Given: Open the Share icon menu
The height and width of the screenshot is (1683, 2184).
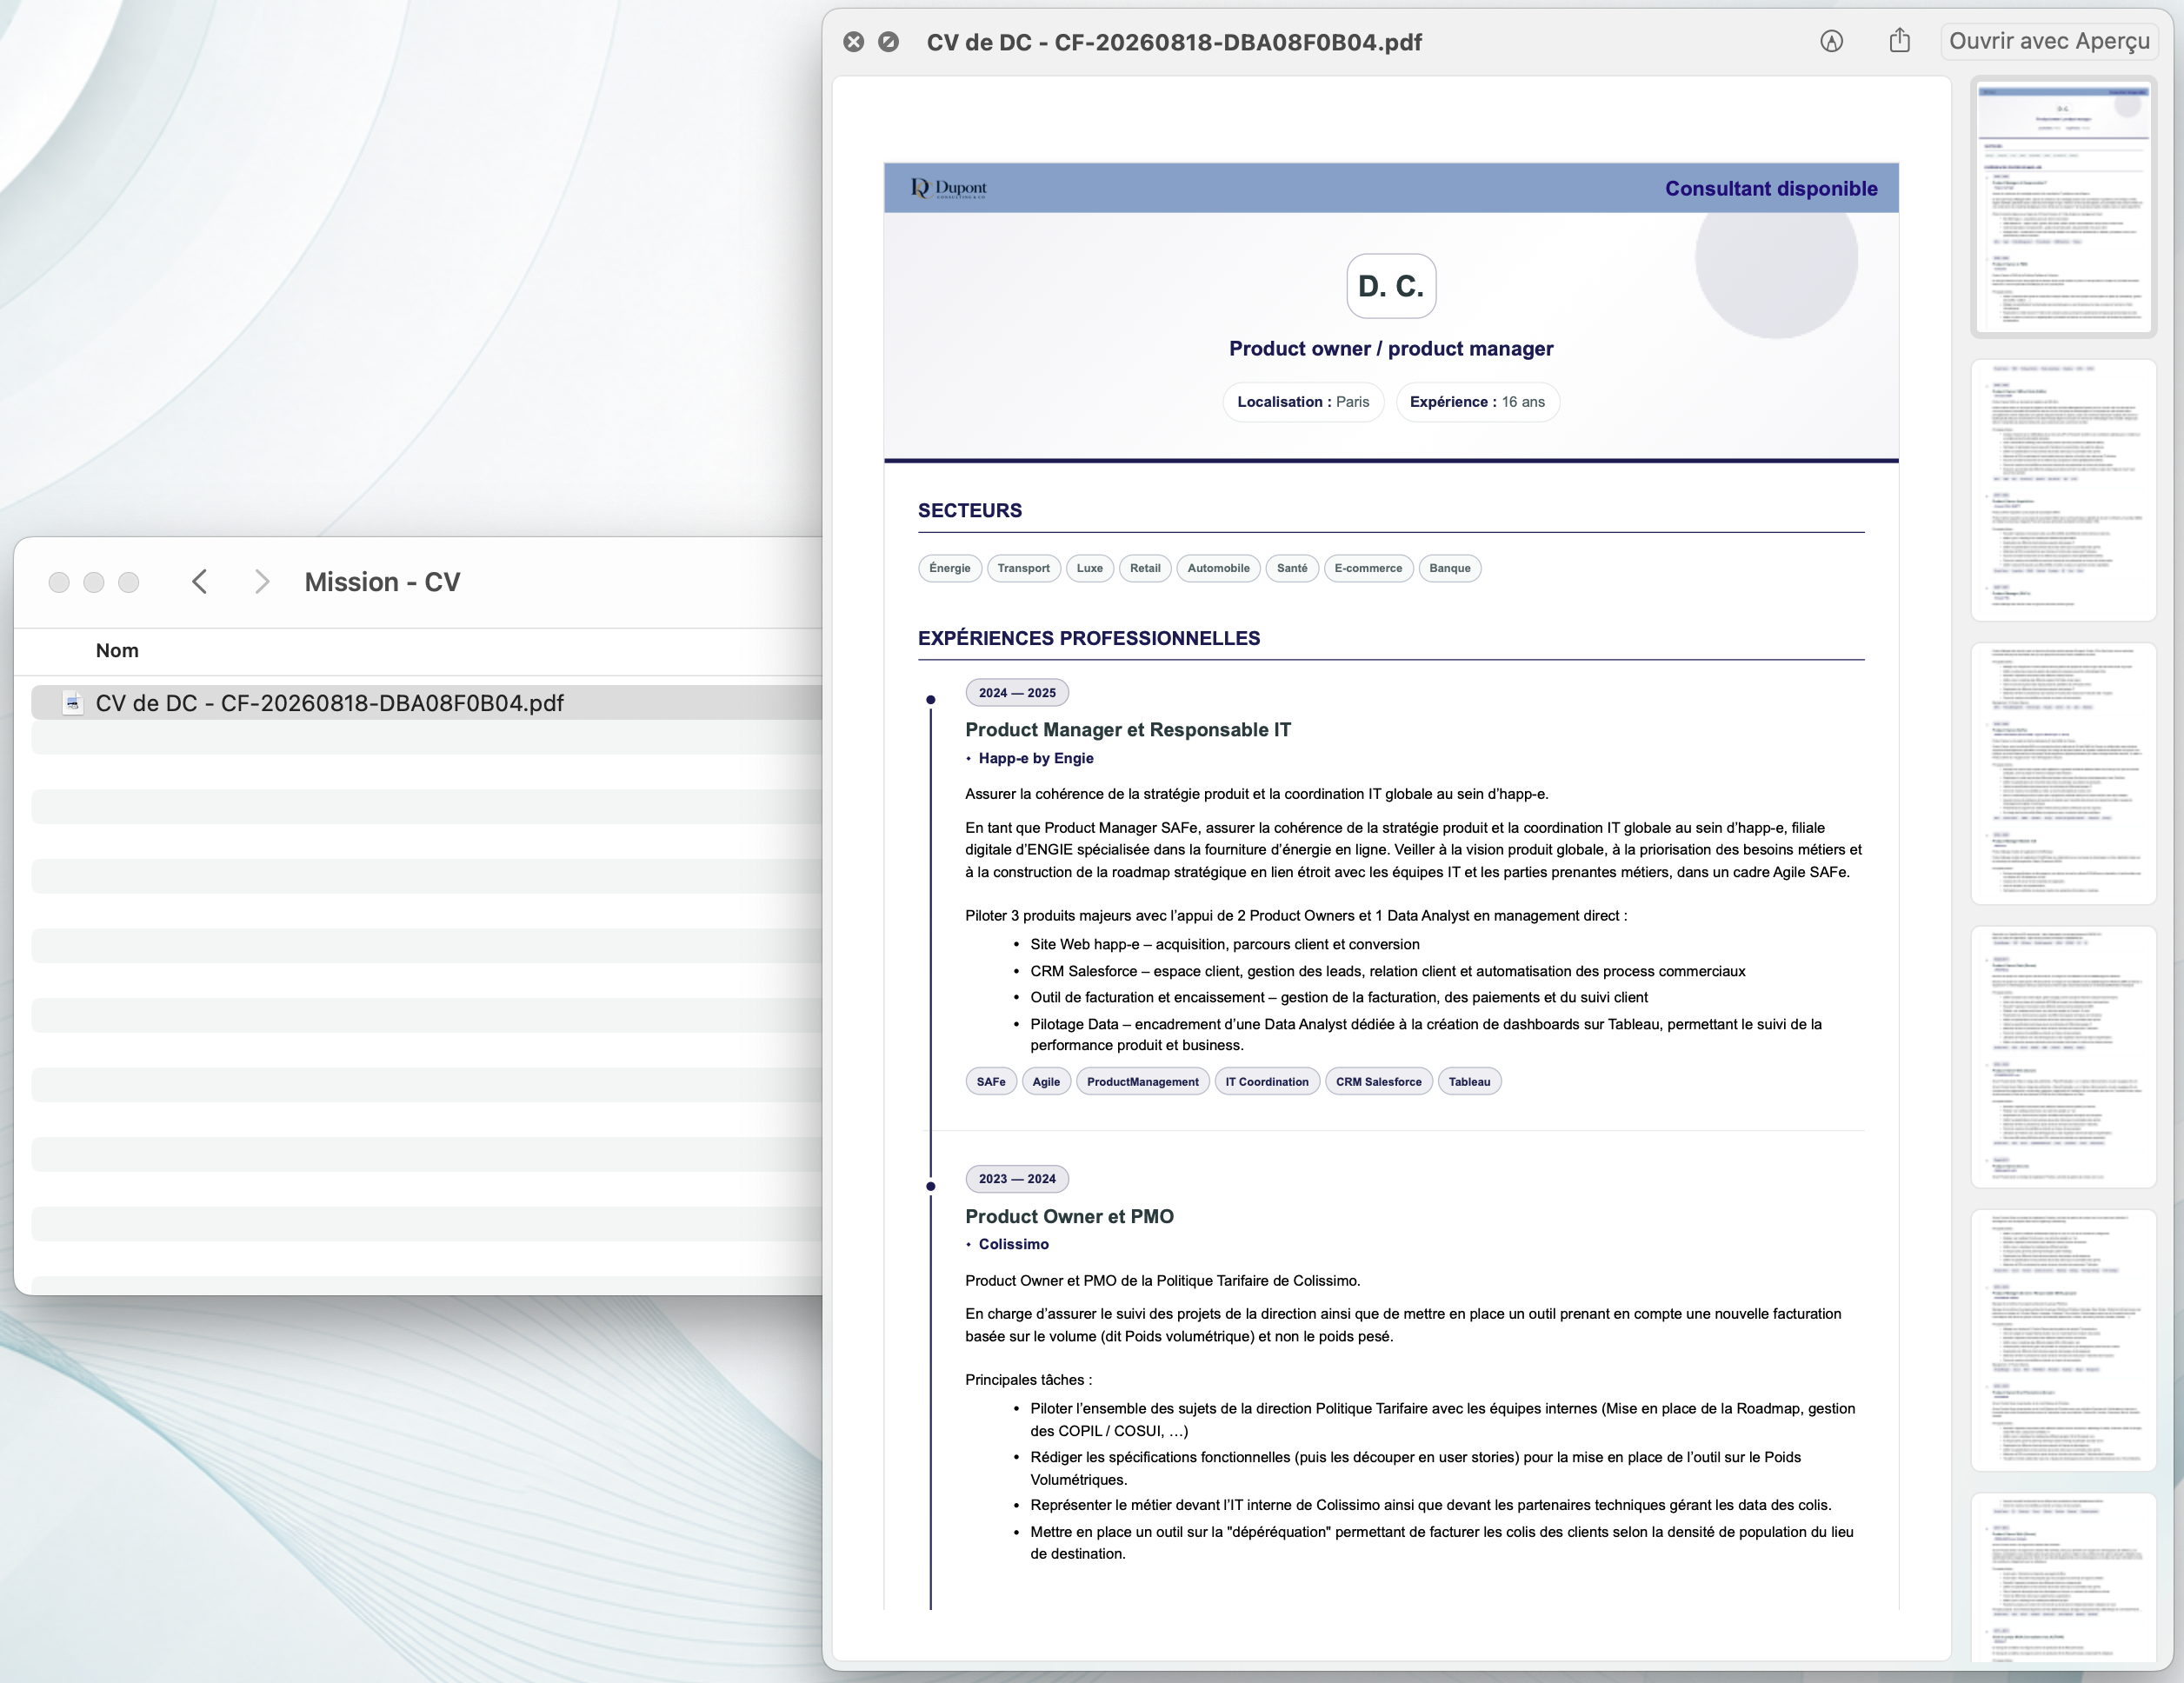Looking at the screenshot, I should click(x=1900, y=40).
